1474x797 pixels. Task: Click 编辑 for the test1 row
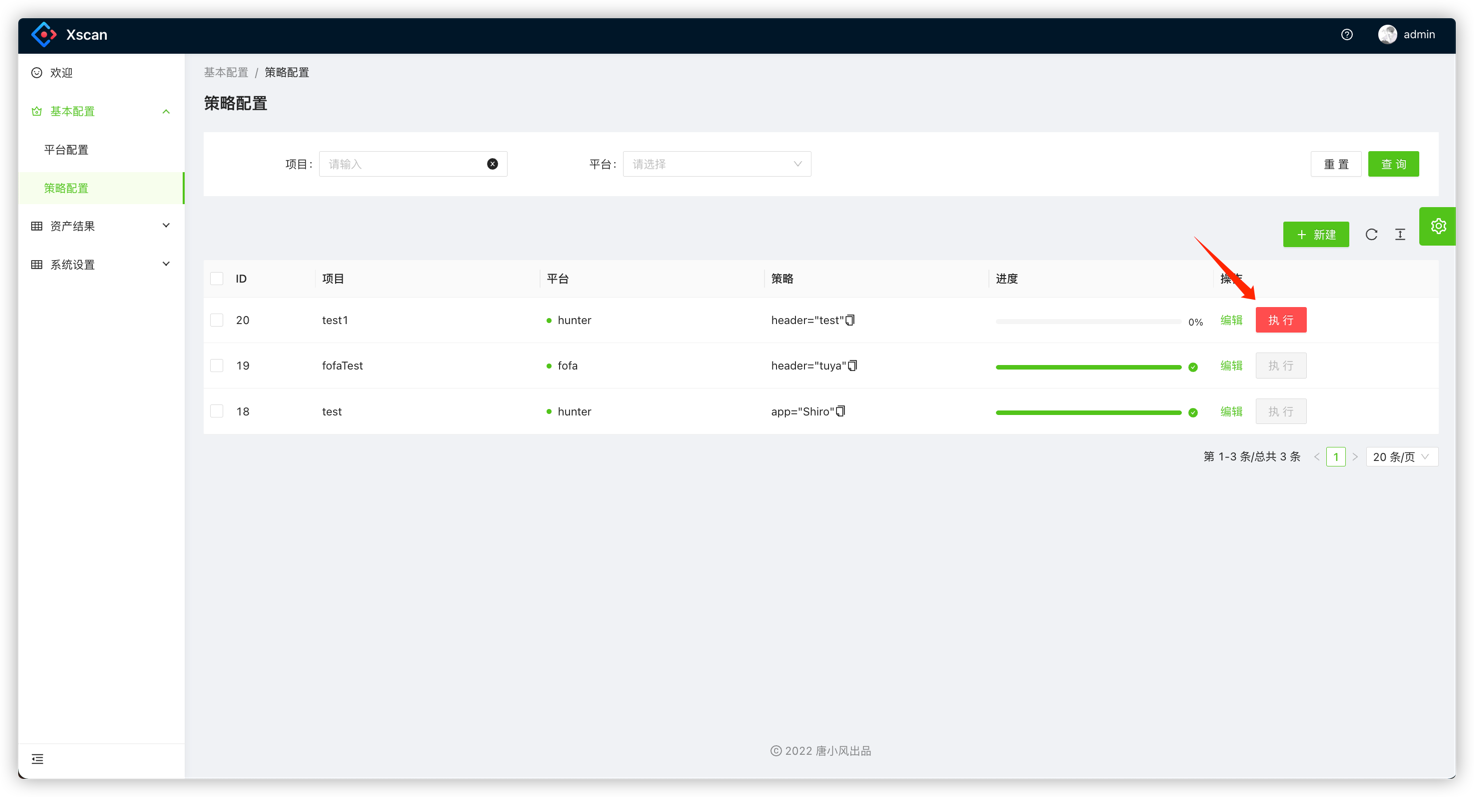[x=1232, y=320]
